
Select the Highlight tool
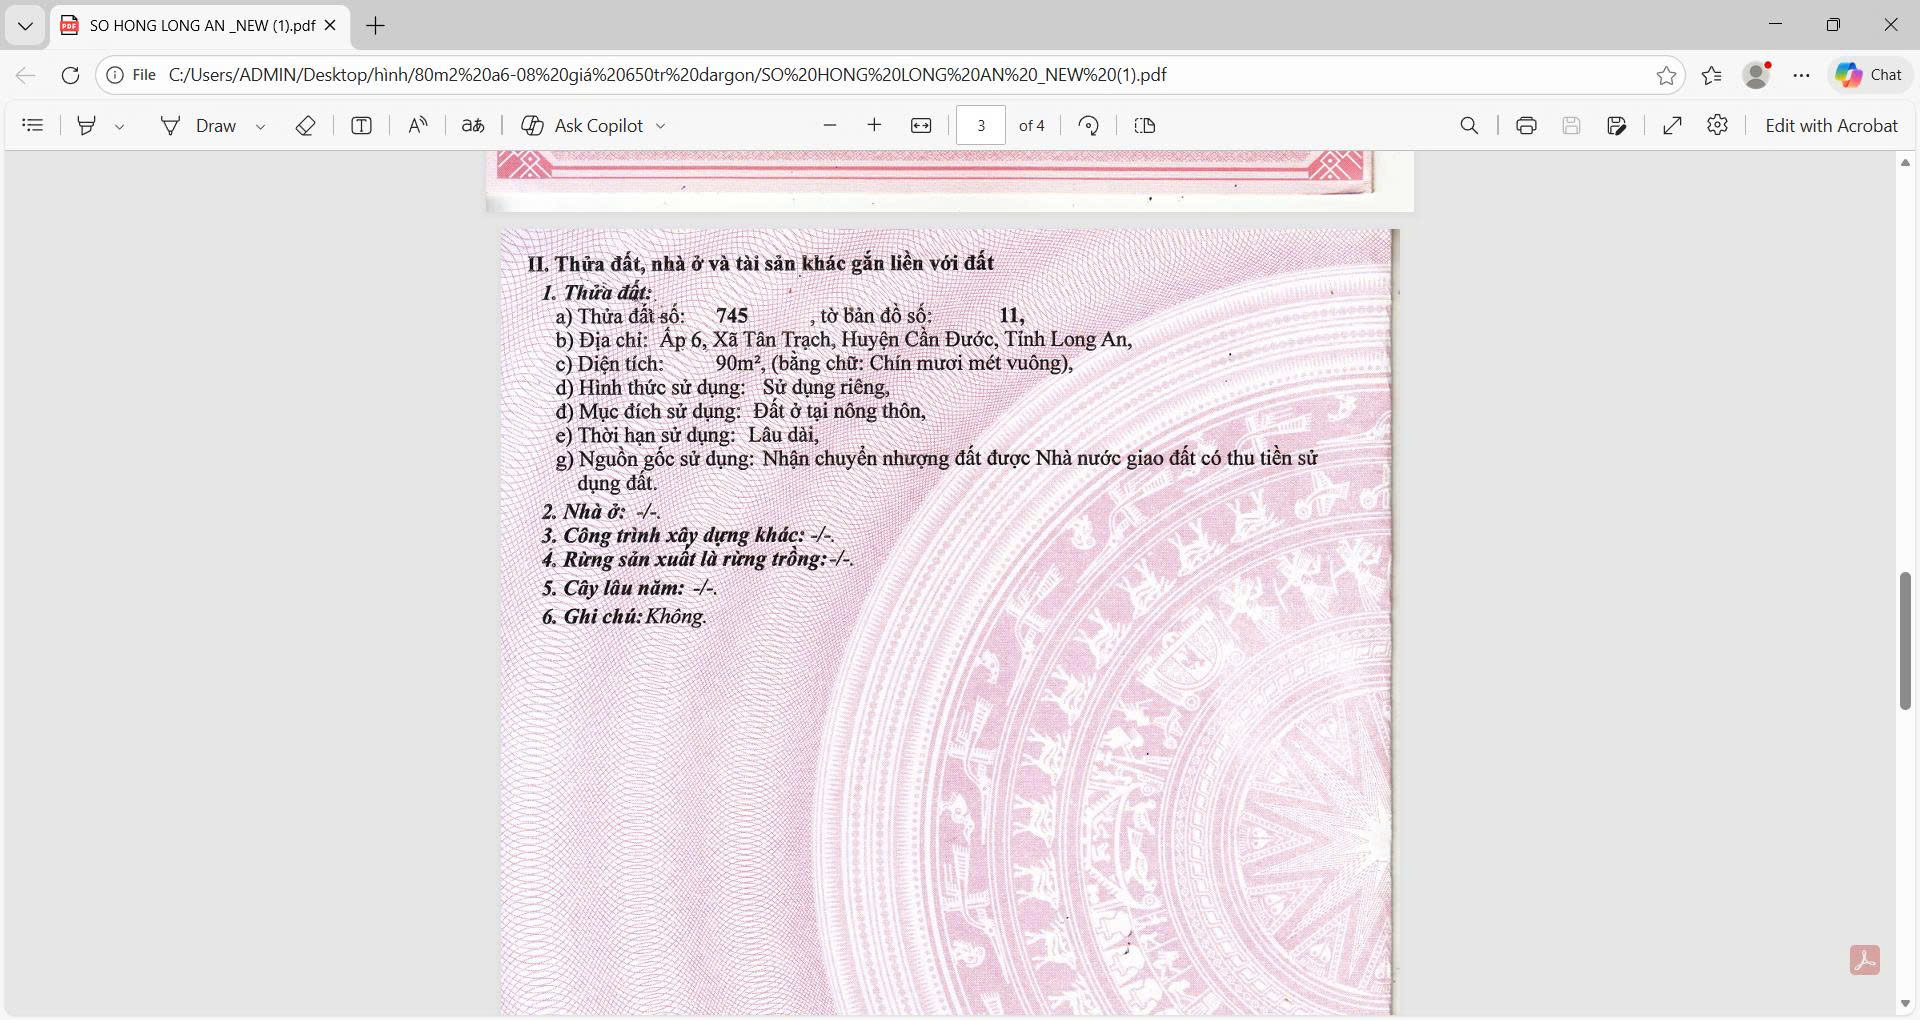pos(87,125)
